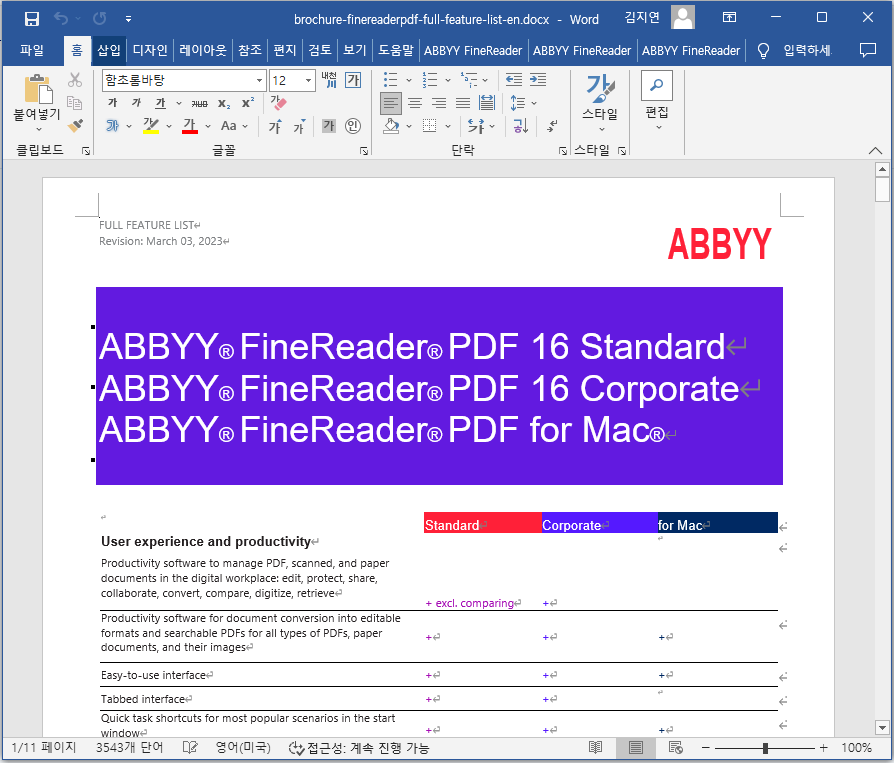This screenshot has width=894, height=763.
Task: Click distributed alignment icon
Action: (487, 103)
